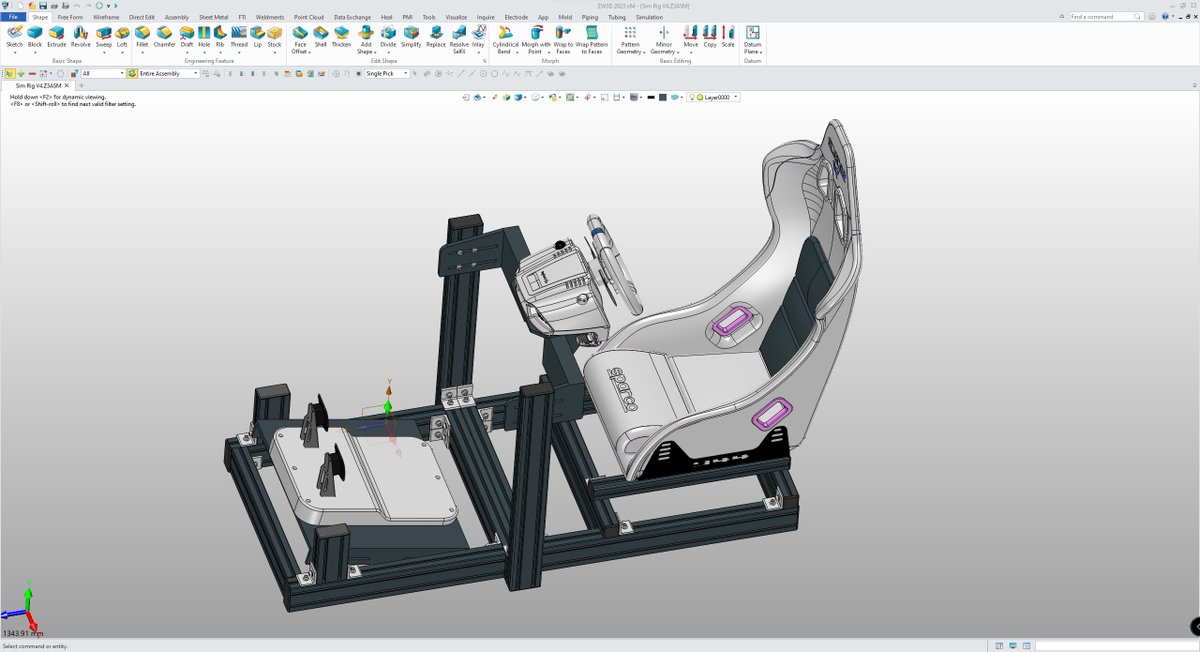The height and width of the screenshot is (652, 1200).
Task: Open the Simulation ribbon tab
Action: tap(649, 17)
